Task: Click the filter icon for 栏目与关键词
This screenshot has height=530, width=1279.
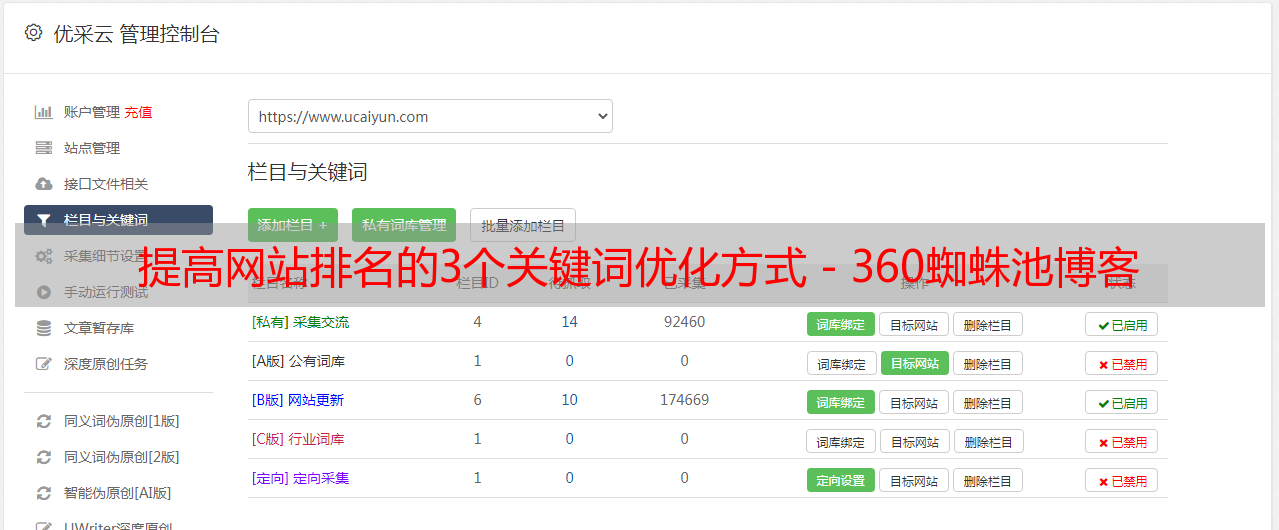Action: coord(44,220)
